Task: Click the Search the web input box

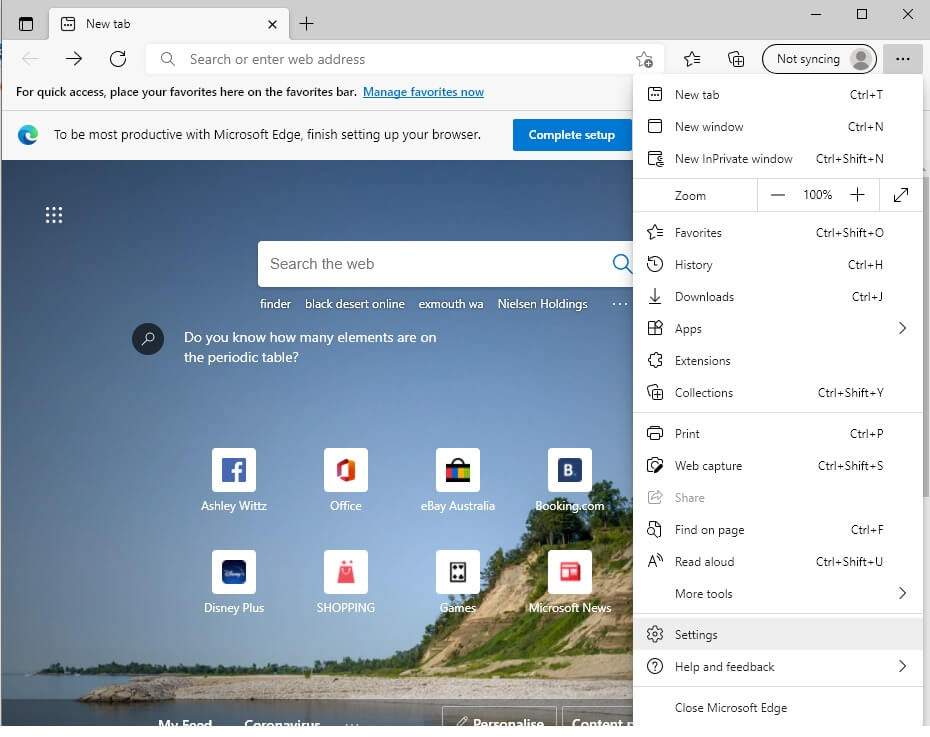Action: 435,264
